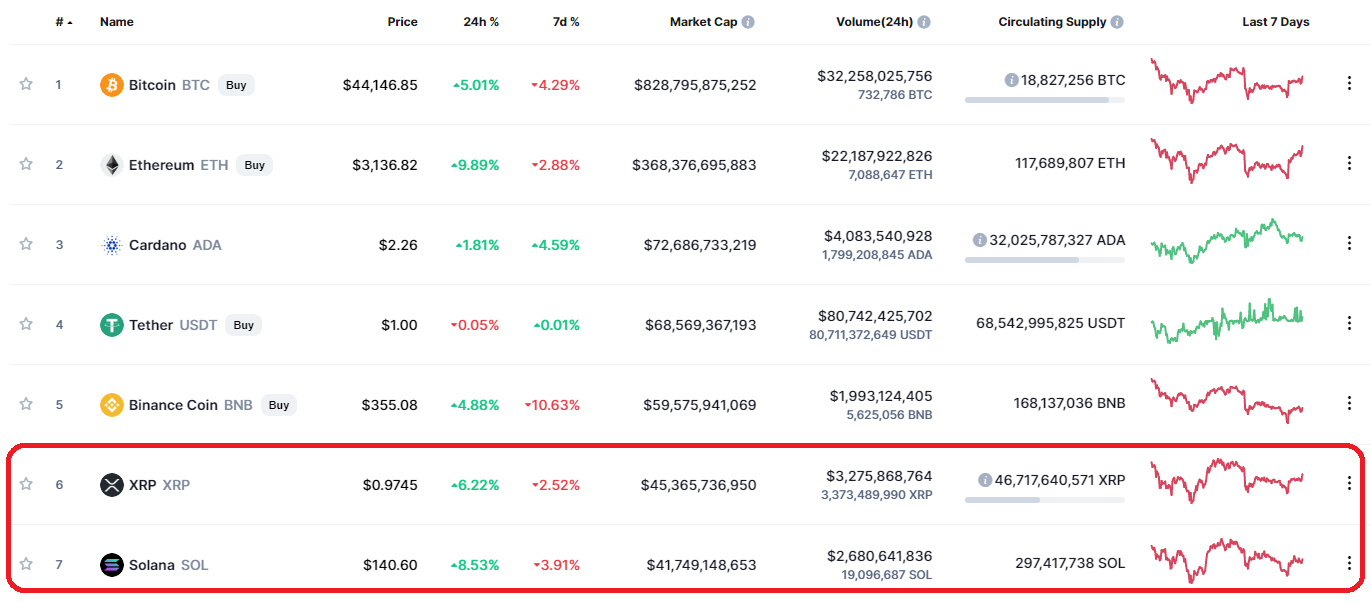
Task: Open the Solana row three-dot menu
Action: [x=1348, y=564]
